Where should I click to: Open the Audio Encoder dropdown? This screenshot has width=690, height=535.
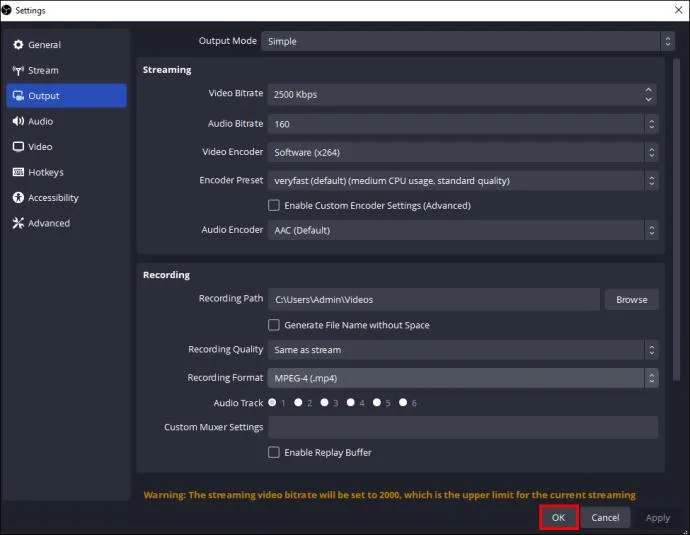coord(463,230)
